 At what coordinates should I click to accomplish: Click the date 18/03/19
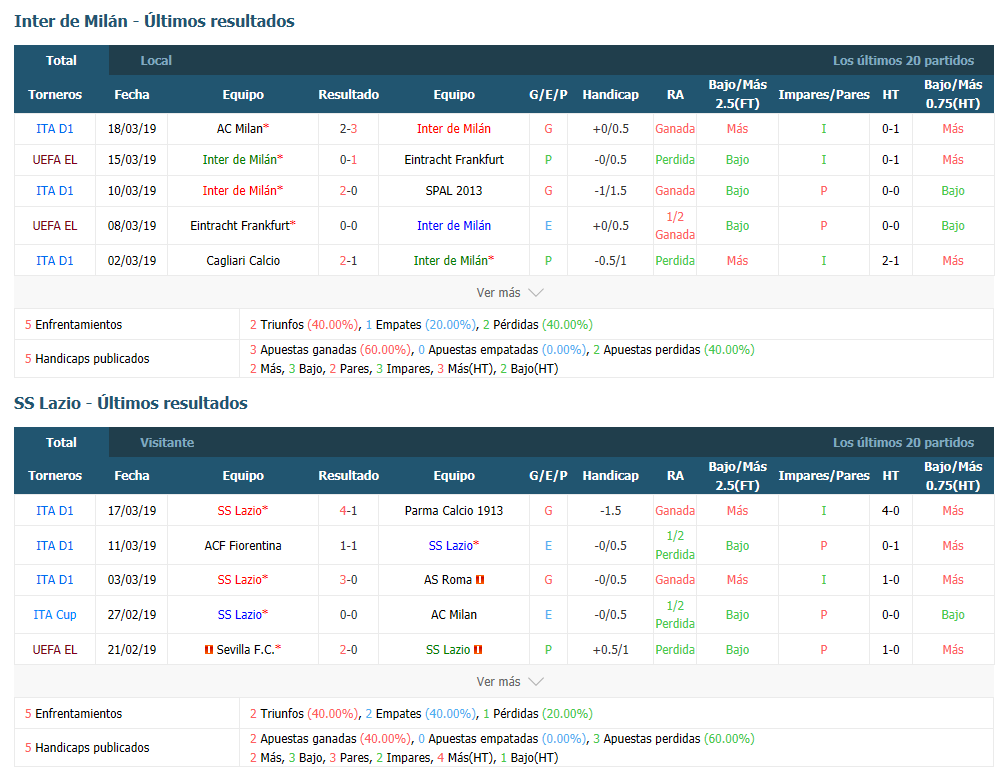132,129
